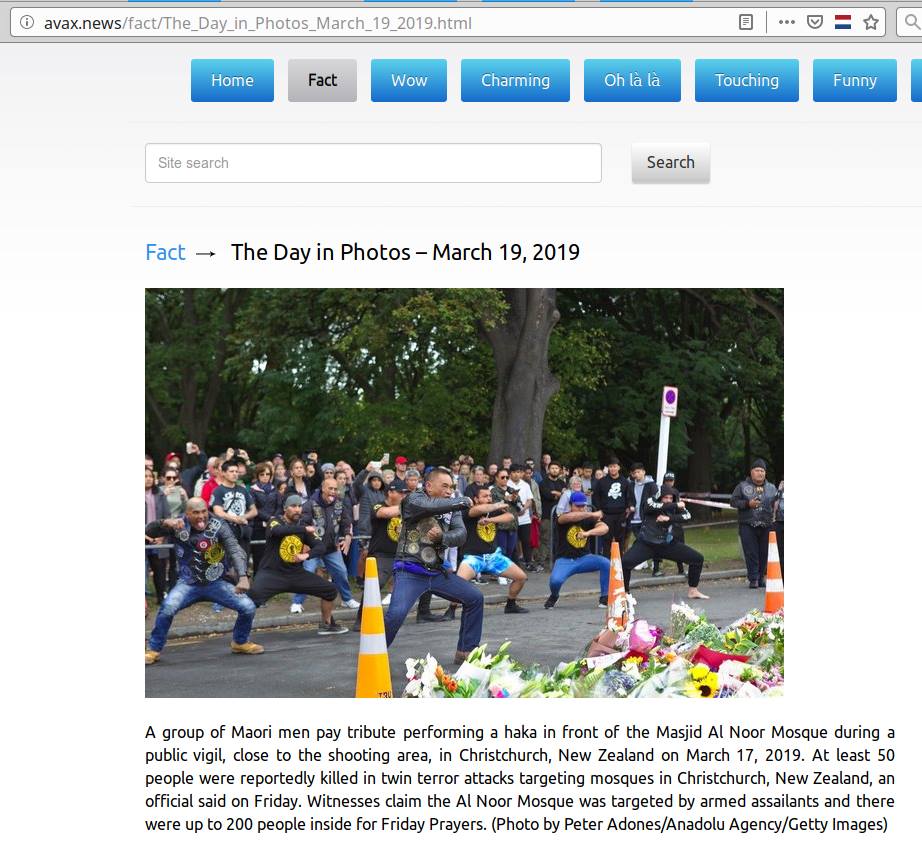
Task: Click the site information icon in address bar
Action: pyautogui.click(x=27, y=23)
